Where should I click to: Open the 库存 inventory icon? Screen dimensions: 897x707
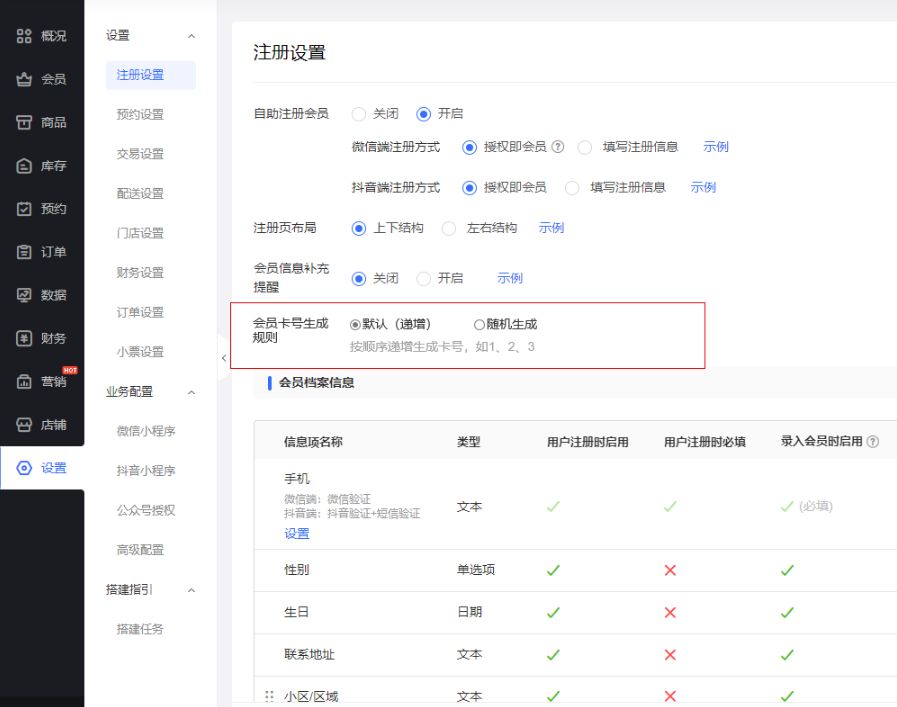pos(24,166)
